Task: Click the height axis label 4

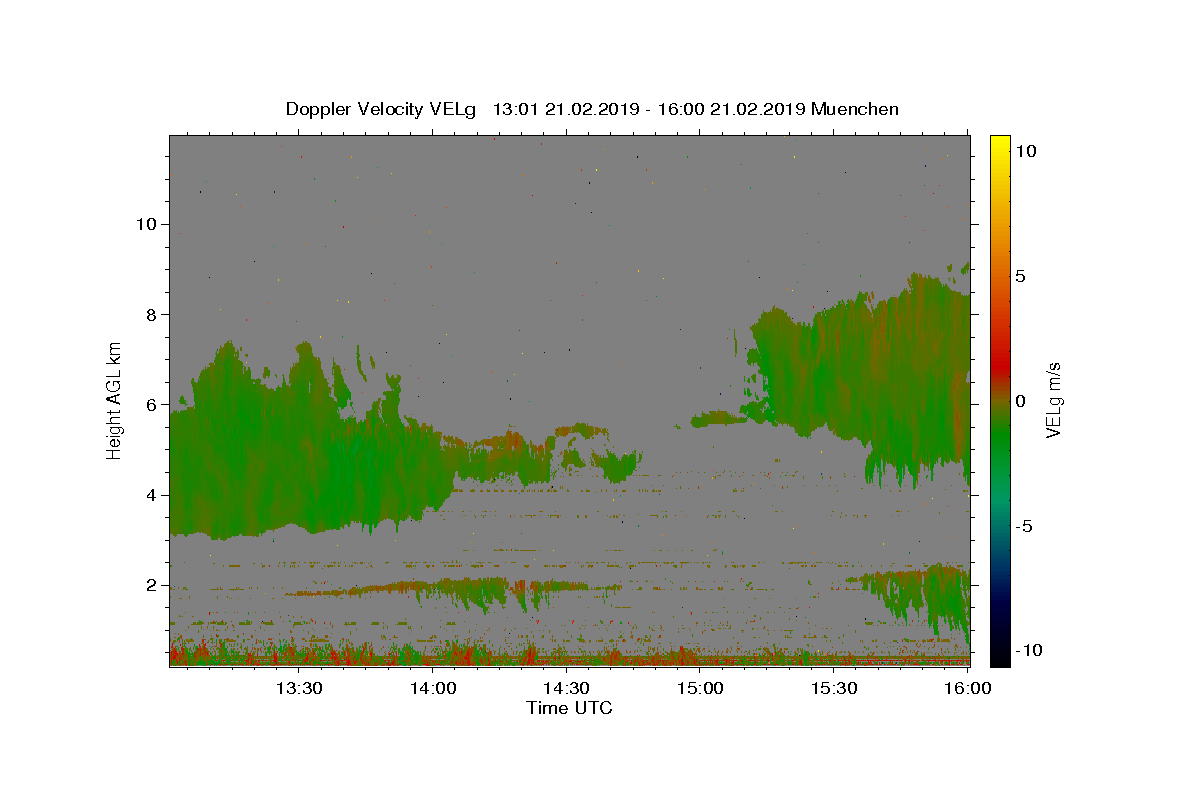Action: point(152,495)
